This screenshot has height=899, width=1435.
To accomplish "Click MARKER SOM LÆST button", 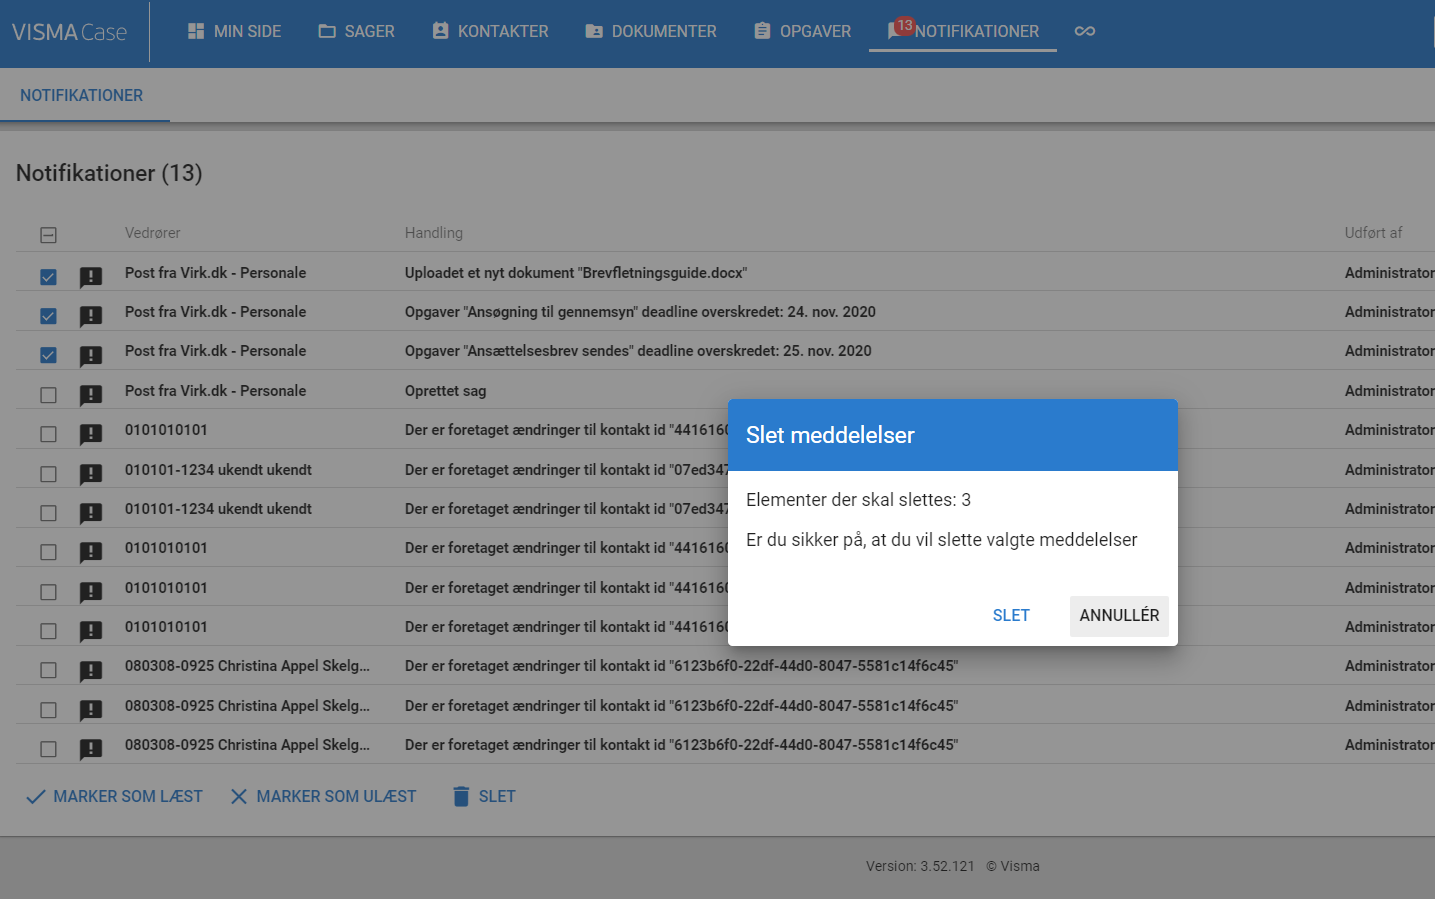I will [x=114, y=797].
